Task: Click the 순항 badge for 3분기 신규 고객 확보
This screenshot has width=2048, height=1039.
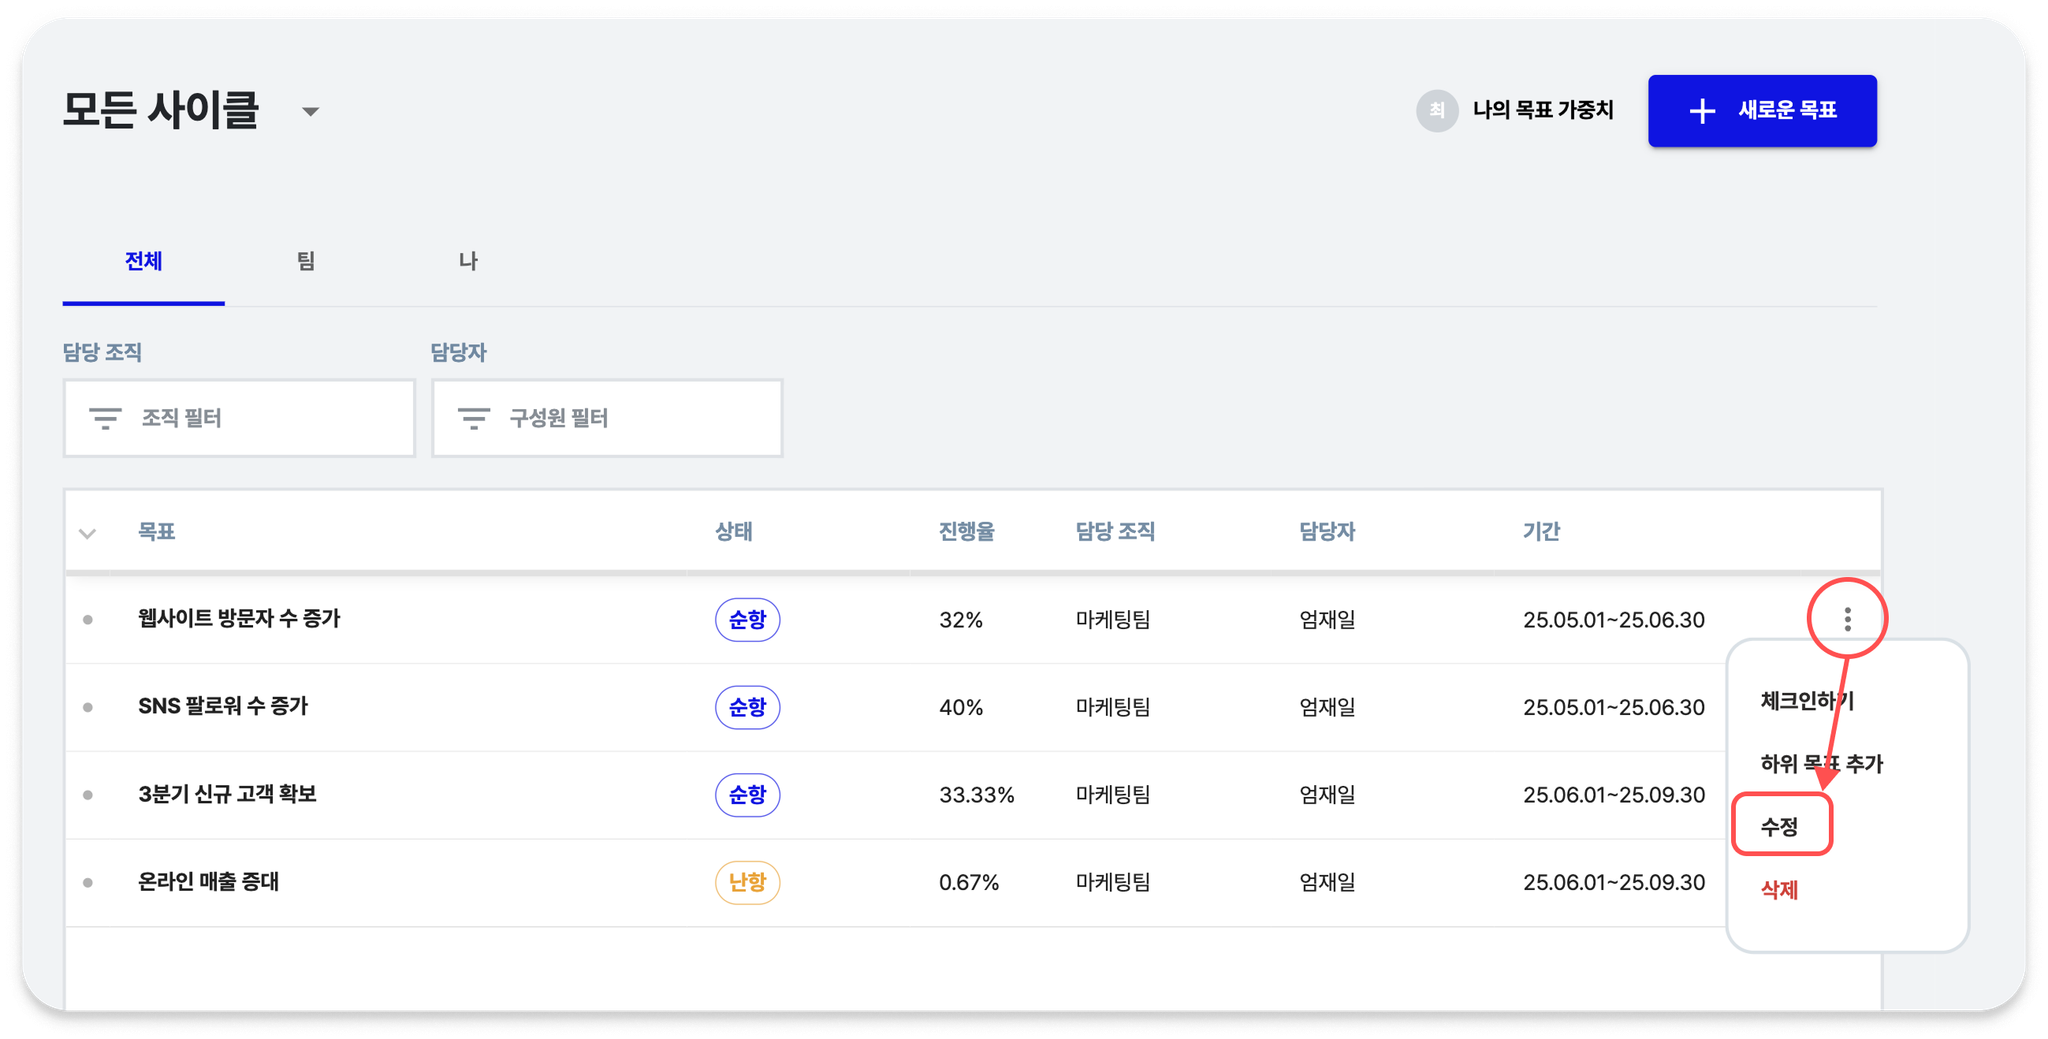Action: tap(747, 795)
